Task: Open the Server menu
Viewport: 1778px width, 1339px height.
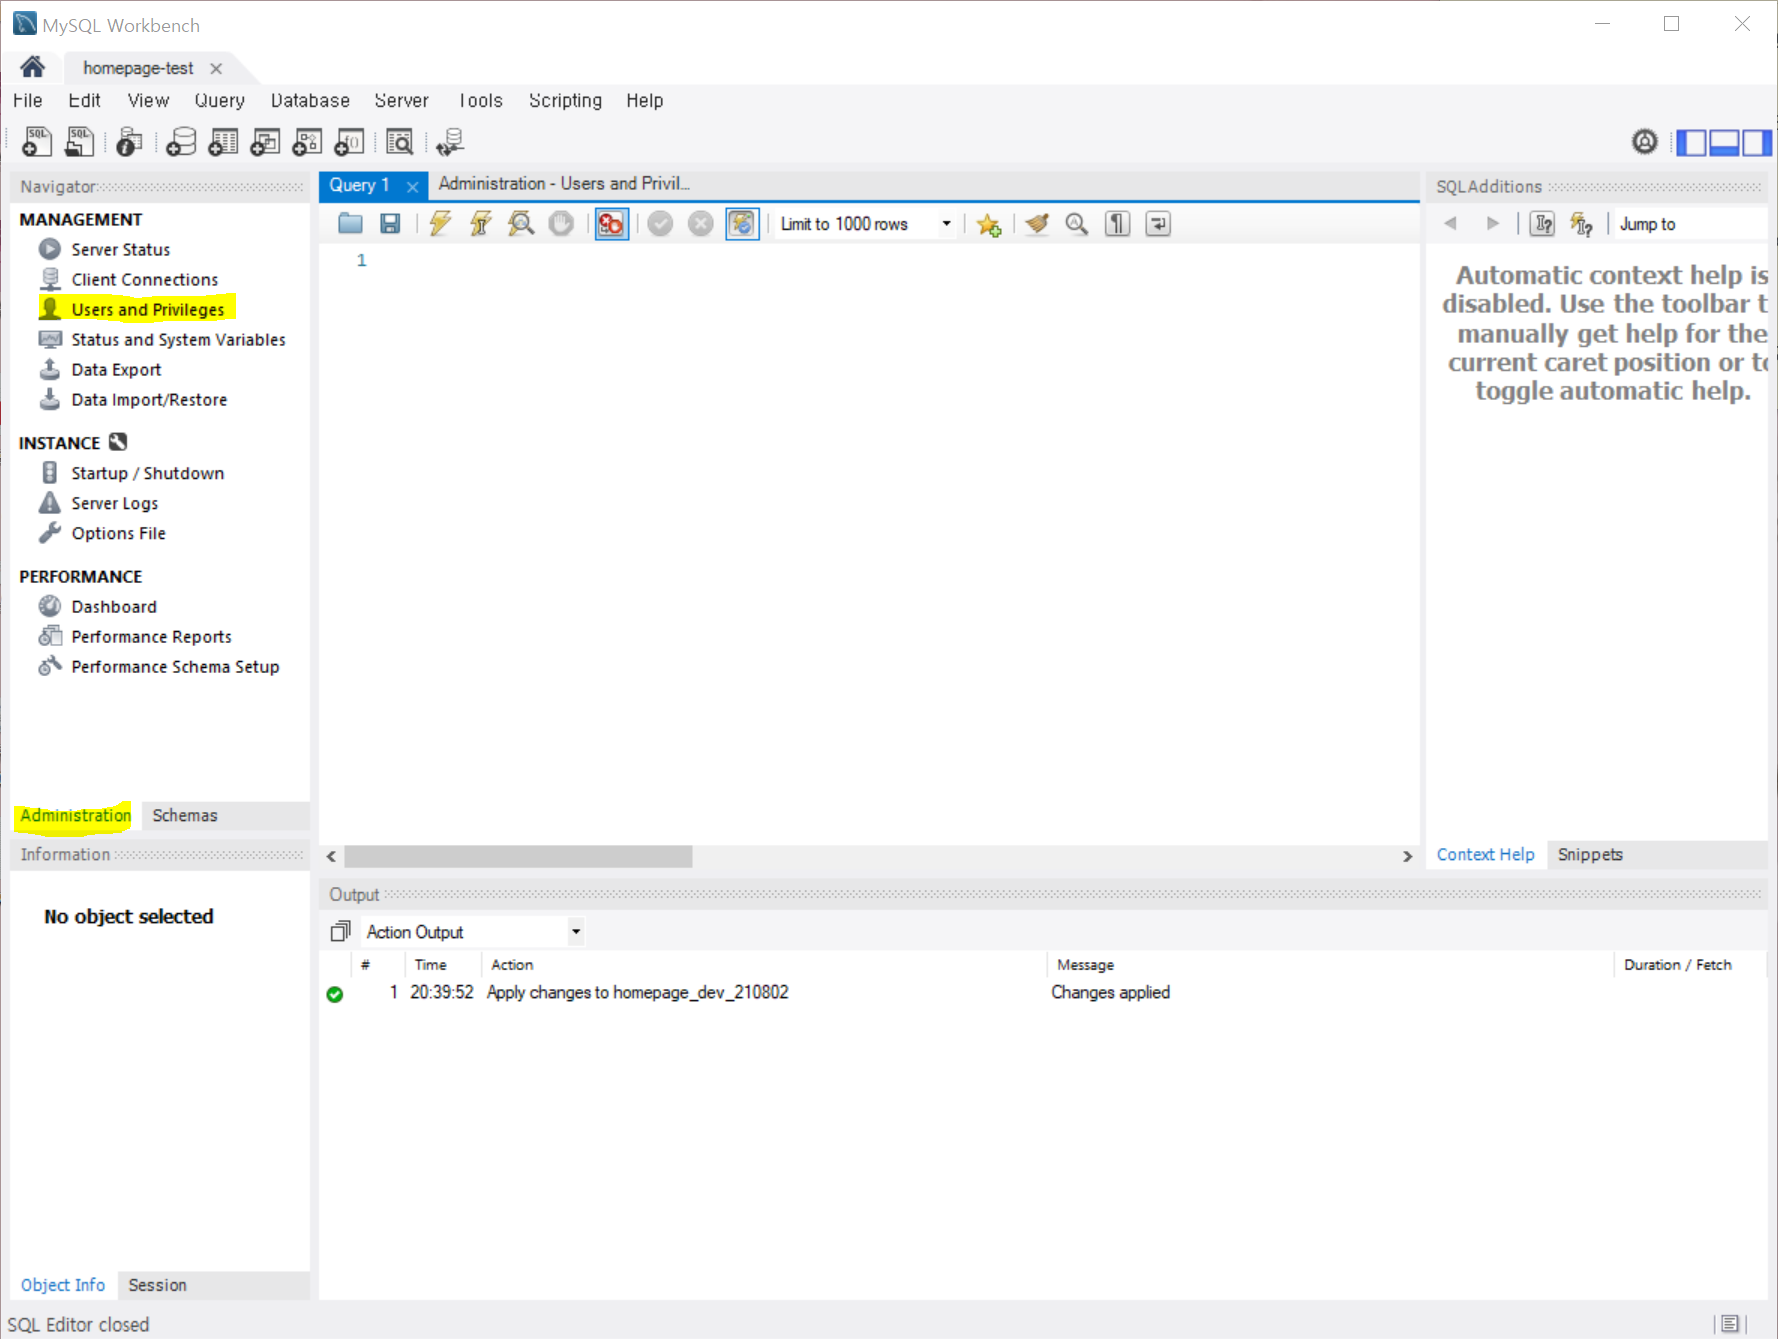Action: pos(401,100)
